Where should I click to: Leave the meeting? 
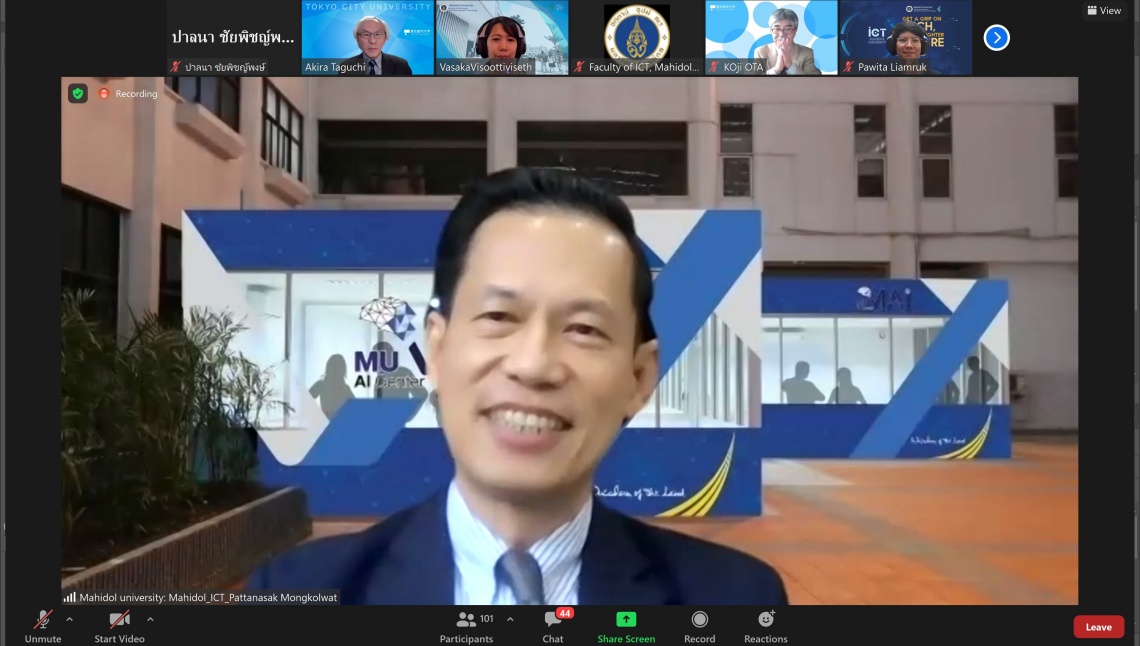(1098, 627)
